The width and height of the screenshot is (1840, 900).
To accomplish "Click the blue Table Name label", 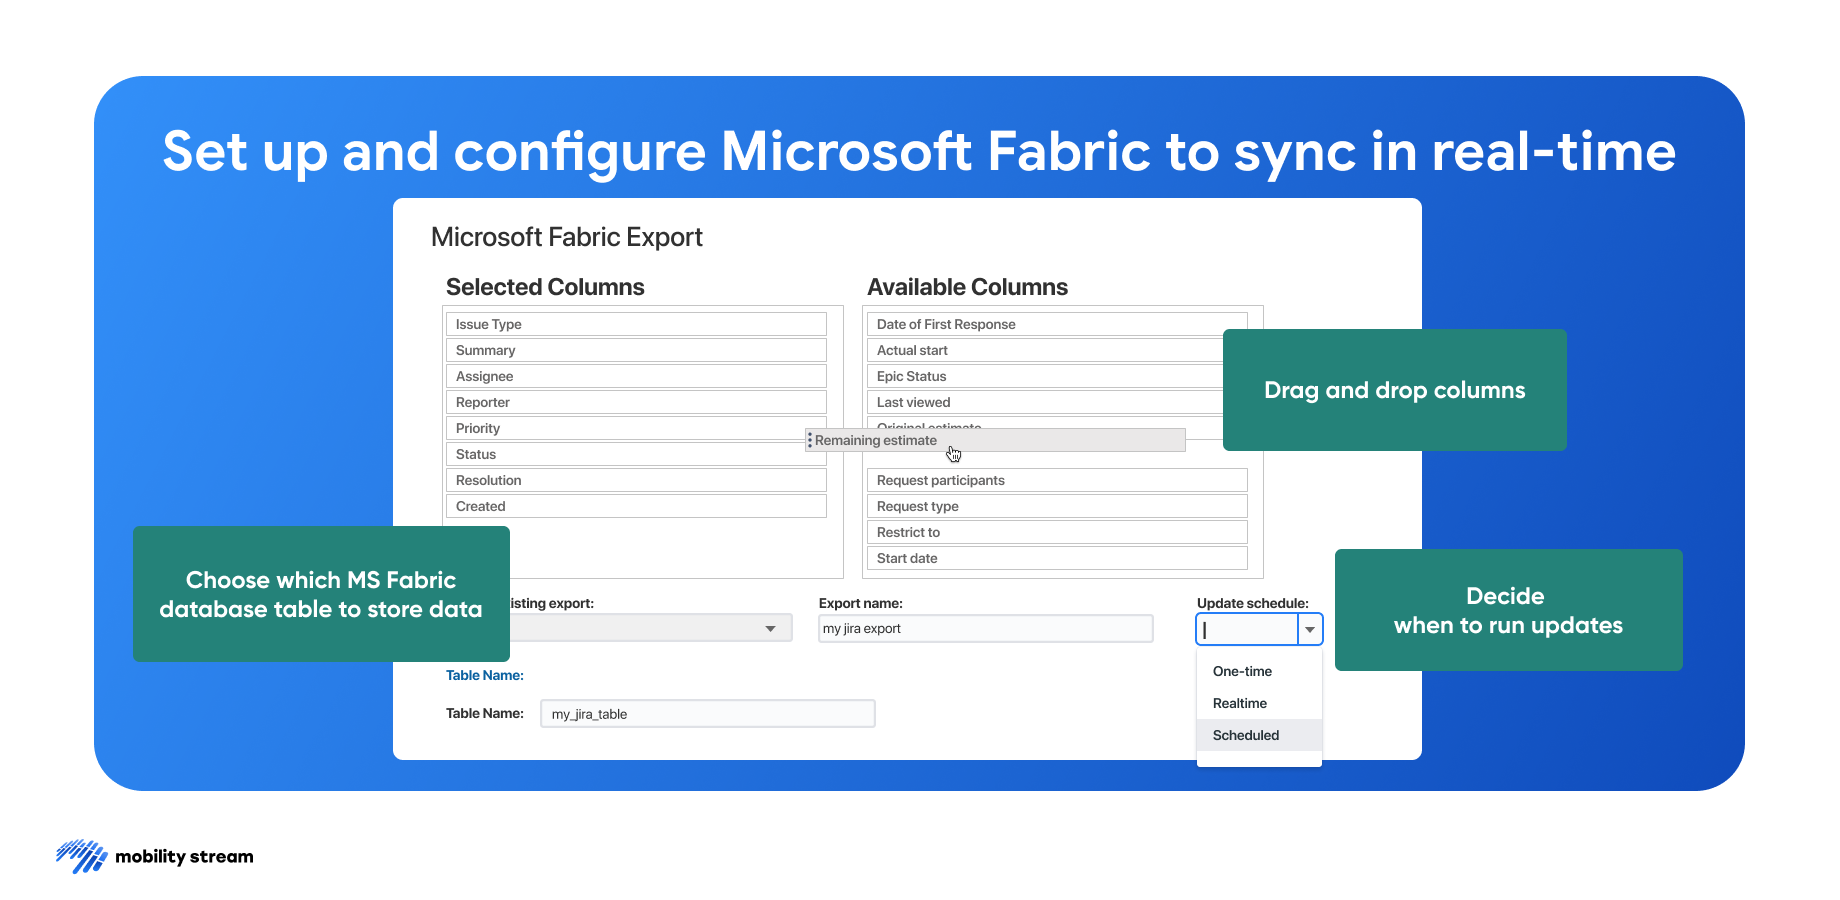I will (485, 675).
